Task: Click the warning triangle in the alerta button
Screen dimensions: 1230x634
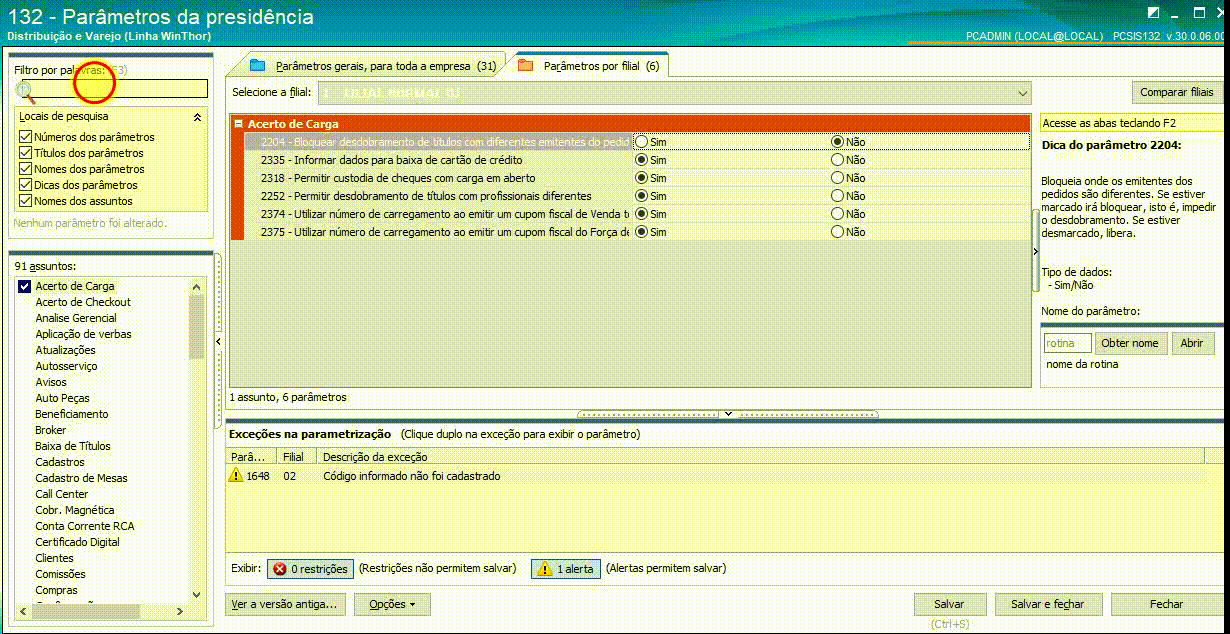Action: 544,569
